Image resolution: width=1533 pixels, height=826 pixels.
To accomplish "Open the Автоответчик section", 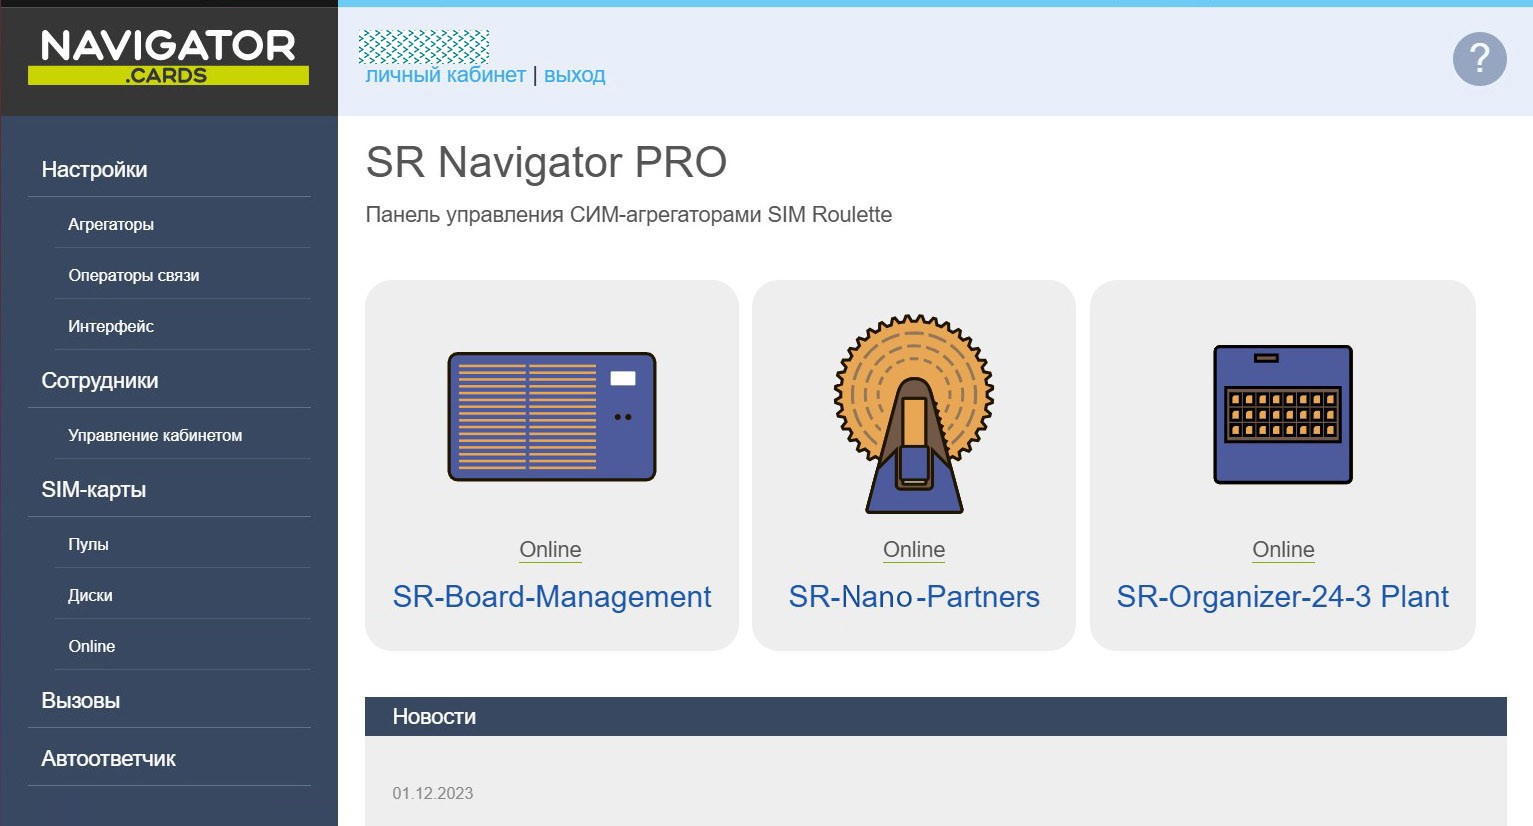I will [x=108, y=759].
